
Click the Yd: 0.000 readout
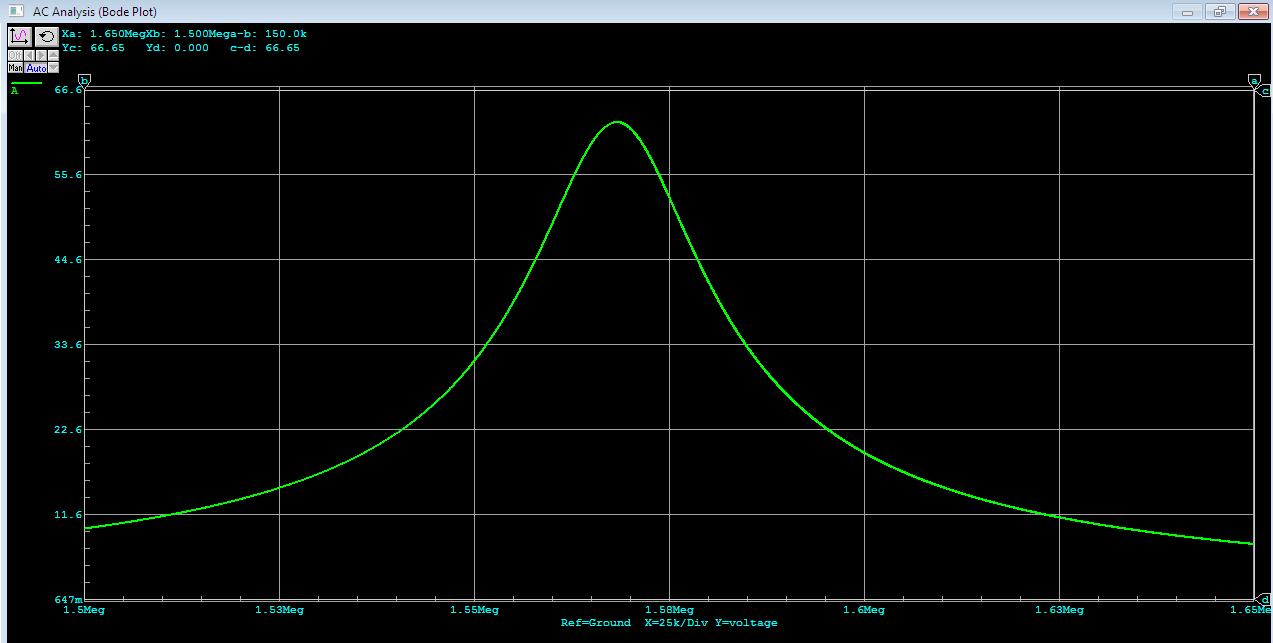pos(177,48)
